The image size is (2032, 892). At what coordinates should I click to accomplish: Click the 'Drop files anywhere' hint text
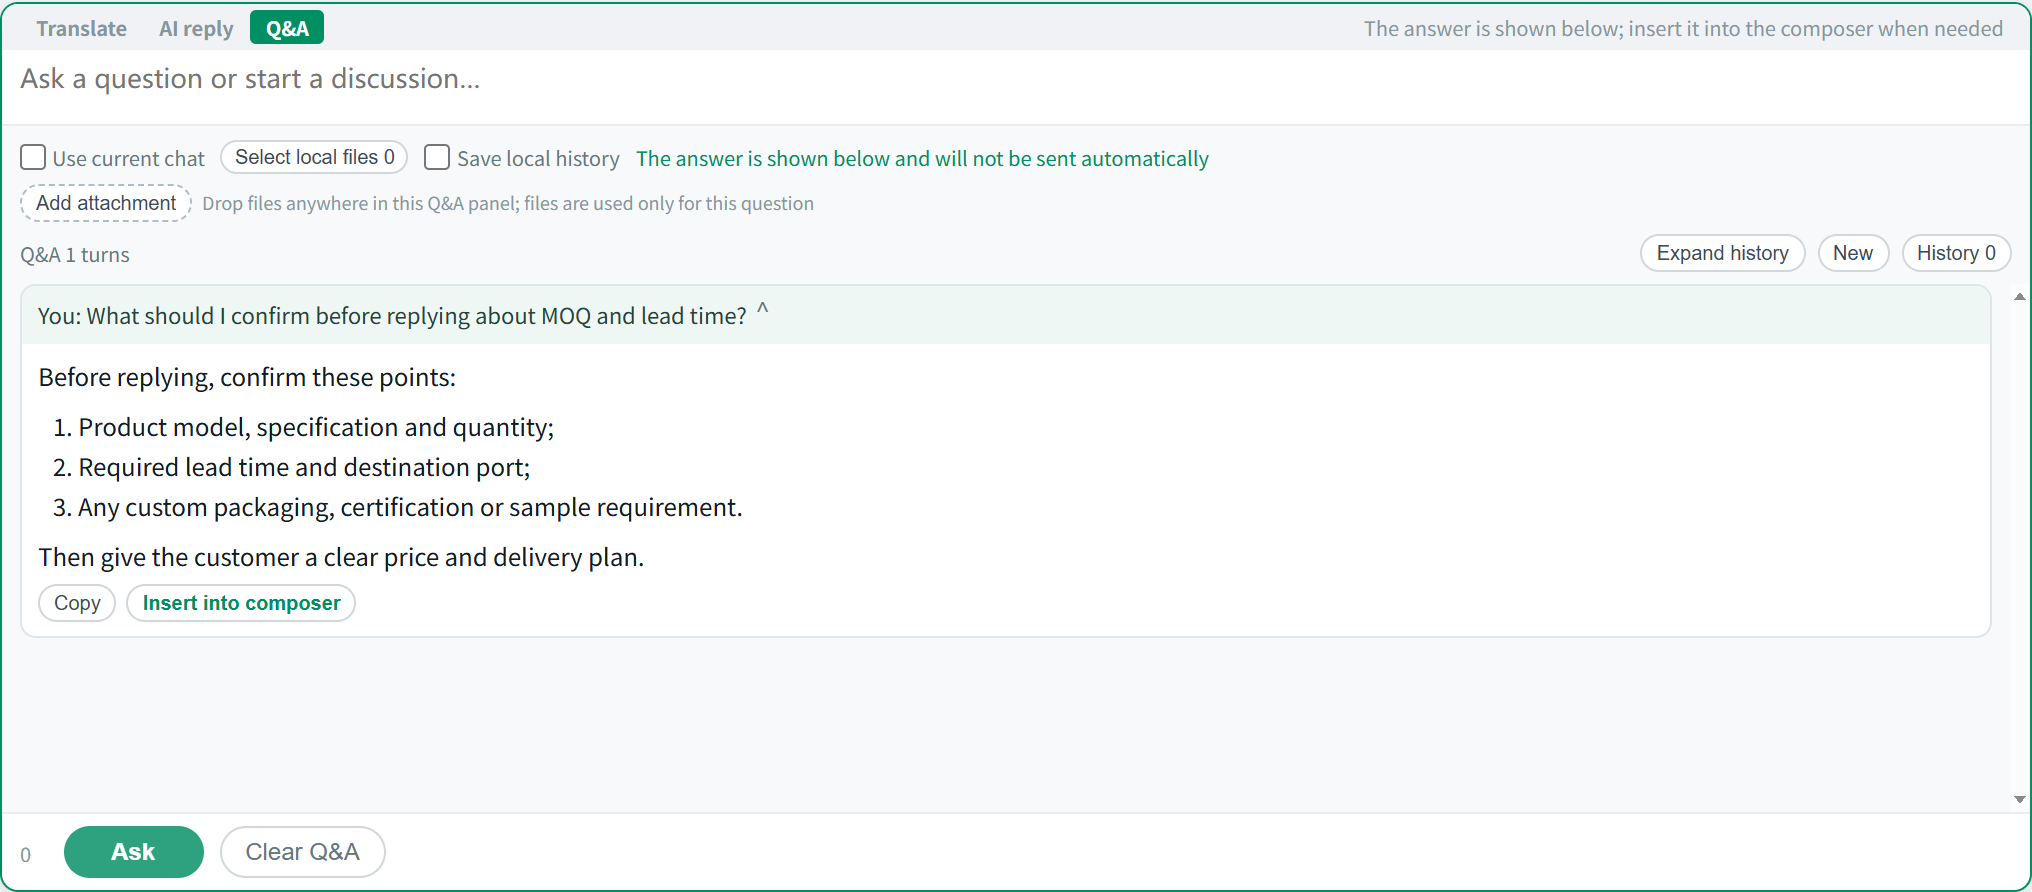(508, 203)
